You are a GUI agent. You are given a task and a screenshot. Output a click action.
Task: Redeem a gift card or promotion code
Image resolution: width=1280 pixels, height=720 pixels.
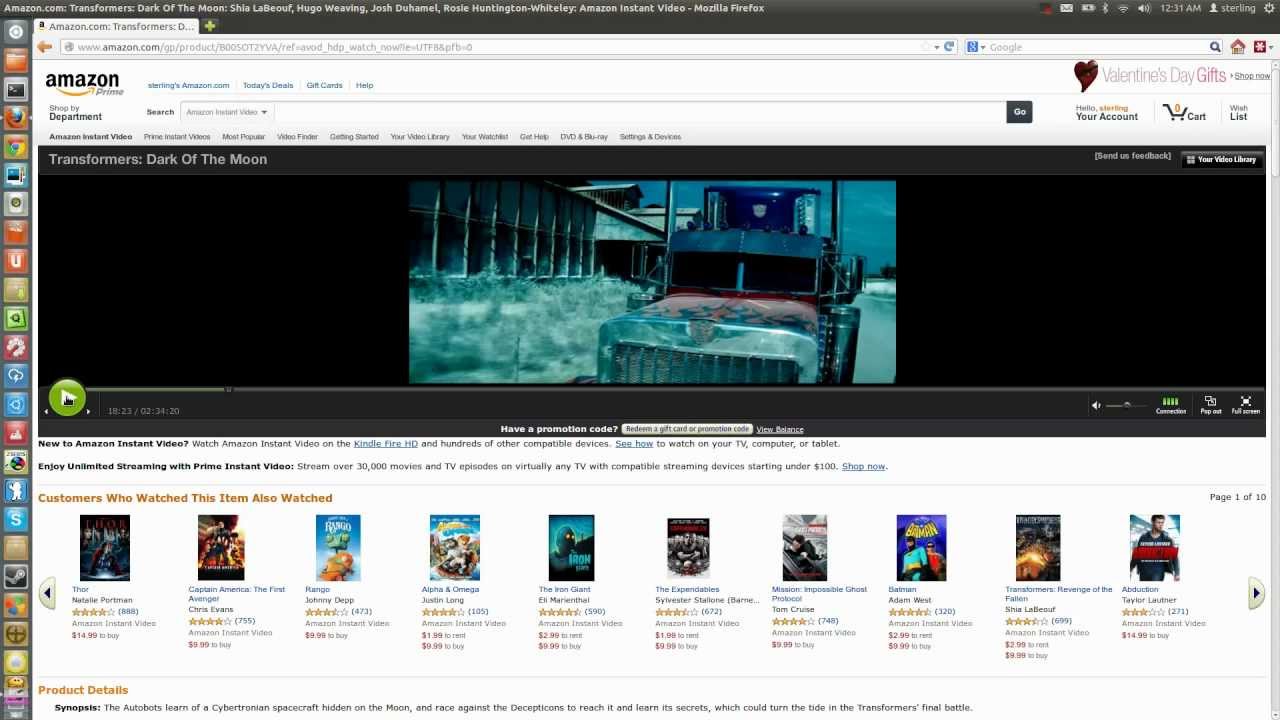[x=687, y=429]
